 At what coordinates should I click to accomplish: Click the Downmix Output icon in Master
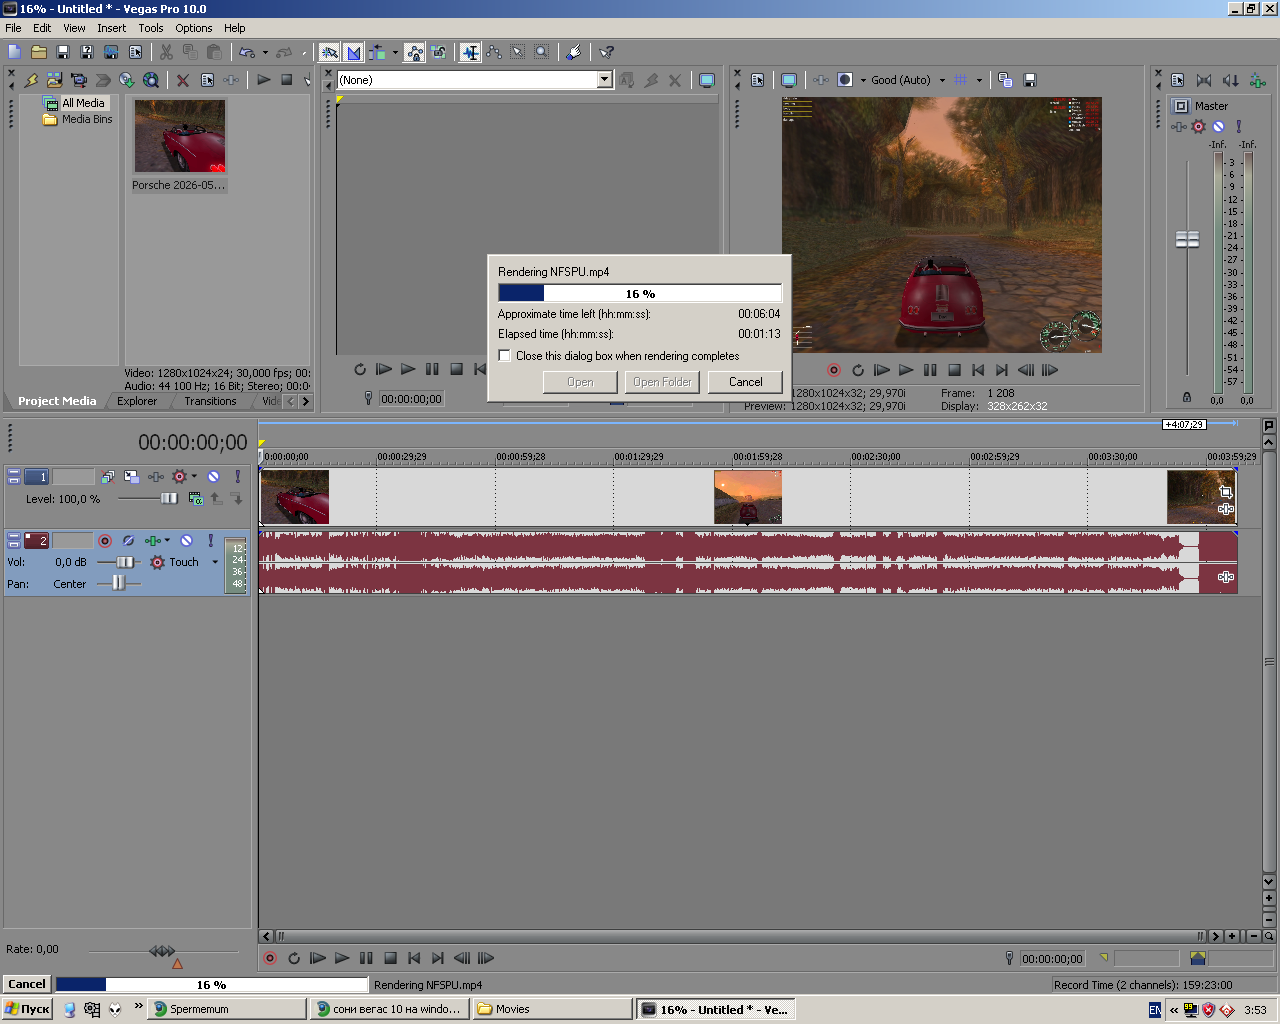(1204, 80)
